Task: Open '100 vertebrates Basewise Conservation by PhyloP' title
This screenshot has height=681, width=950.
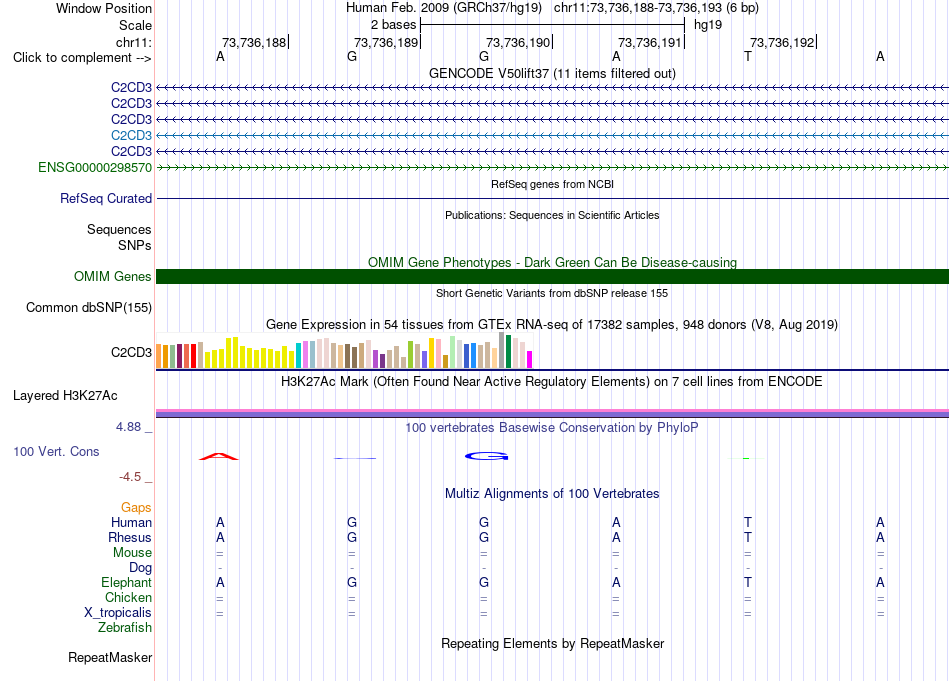Action: click(552, 427)
